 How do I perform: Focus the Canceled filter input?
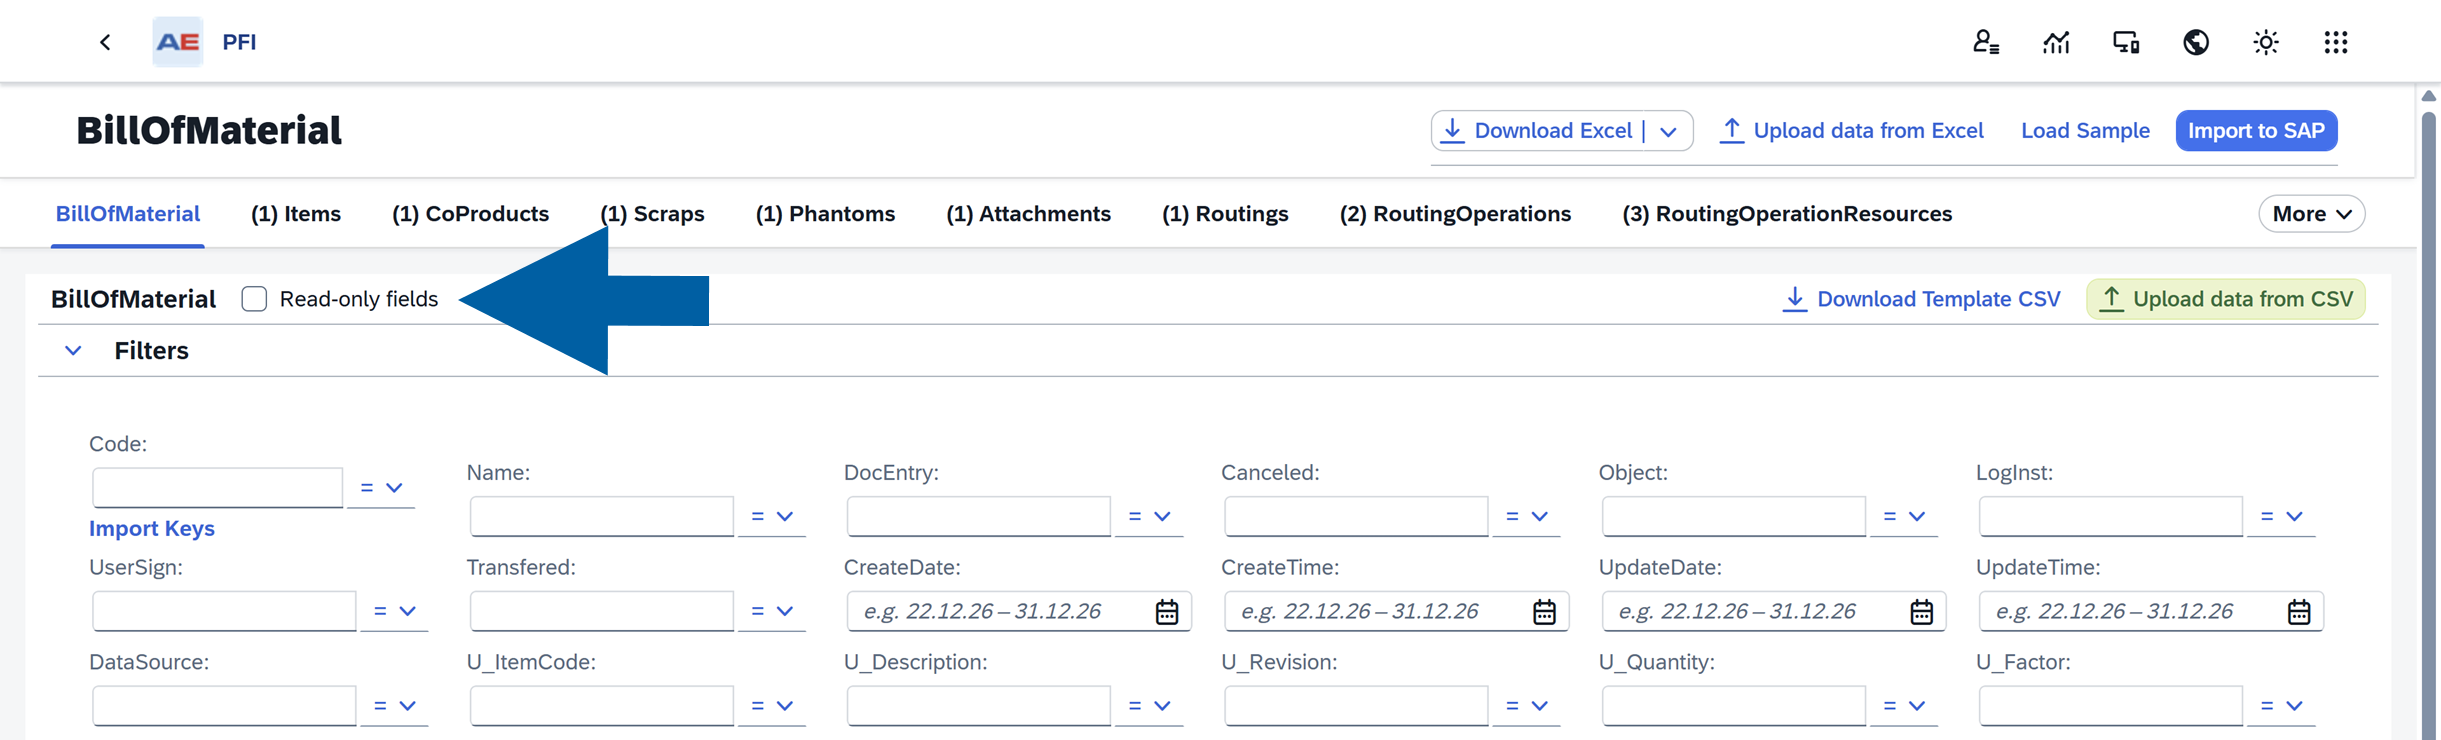pyautogui.click(x=1356, y=516)
